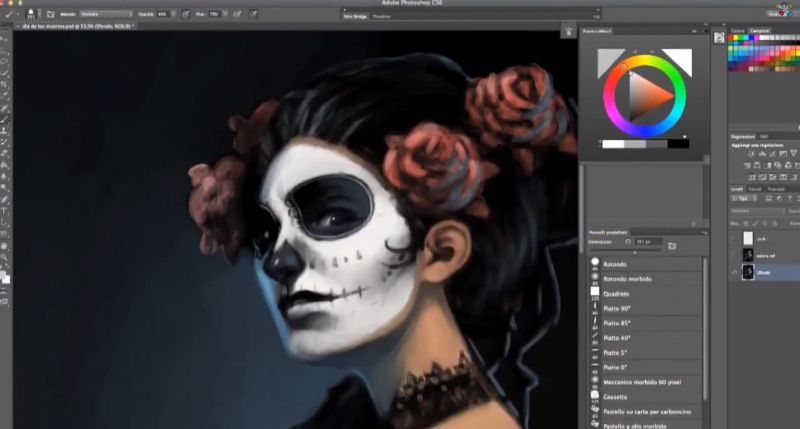This screenshot has height=429, width=800.
Task: Open the Metodo blend mode dropdown
Action: (x=106, y=14)
